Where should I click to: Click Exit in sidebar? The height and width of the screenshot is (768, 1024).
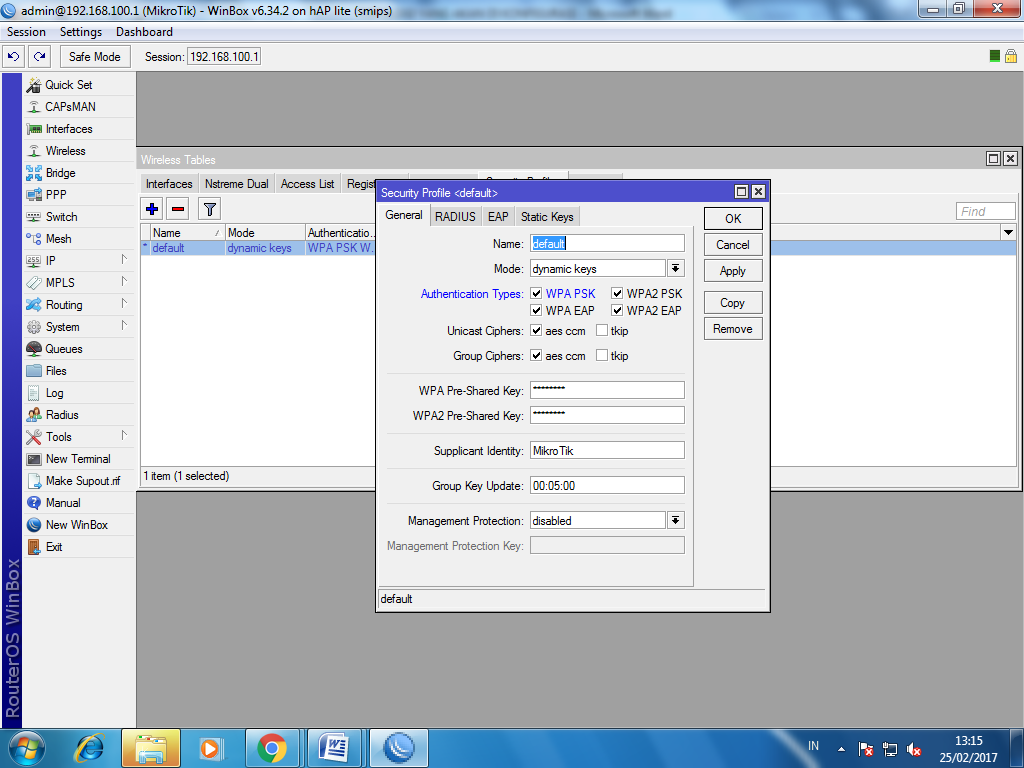(54, 547)
